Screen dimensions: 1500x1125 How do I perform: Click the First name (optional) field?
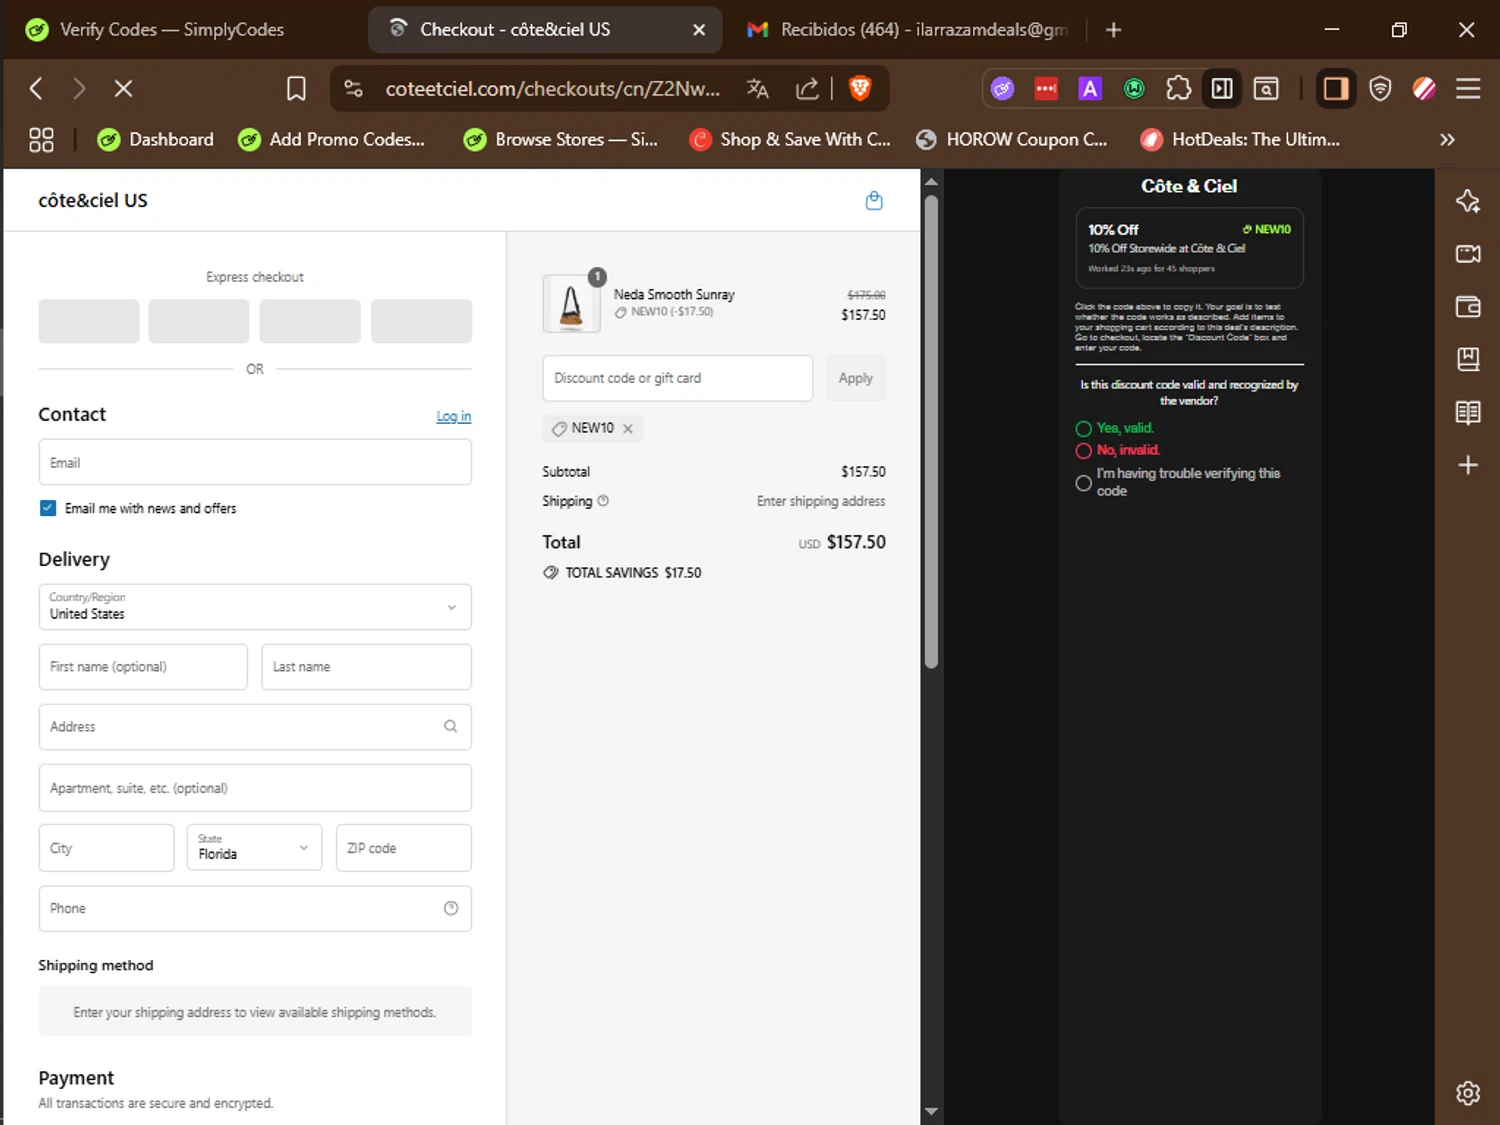(x=143, y=667)
